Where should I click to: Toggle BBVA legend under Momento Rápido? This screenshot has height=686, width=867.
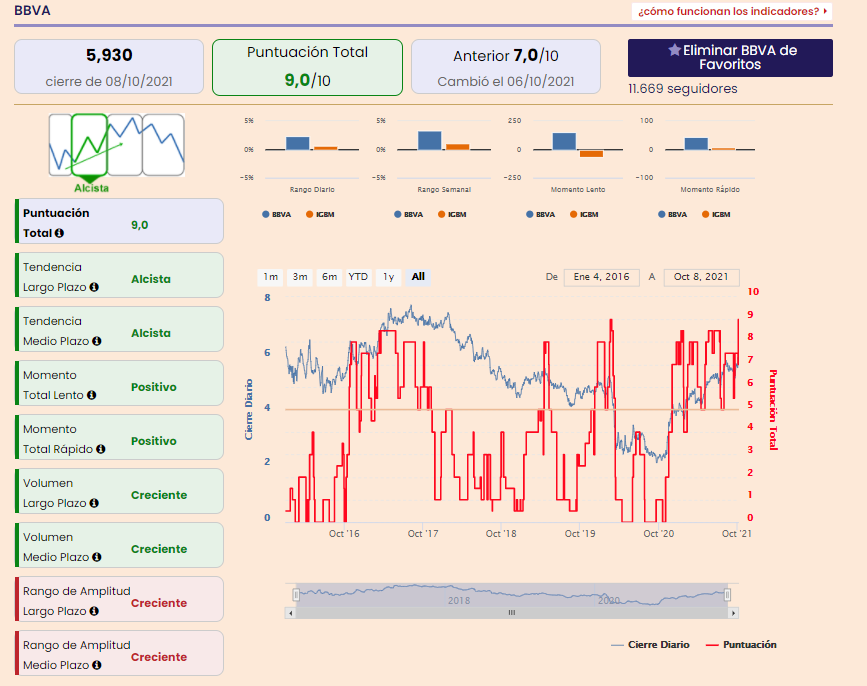coord(672,214)
